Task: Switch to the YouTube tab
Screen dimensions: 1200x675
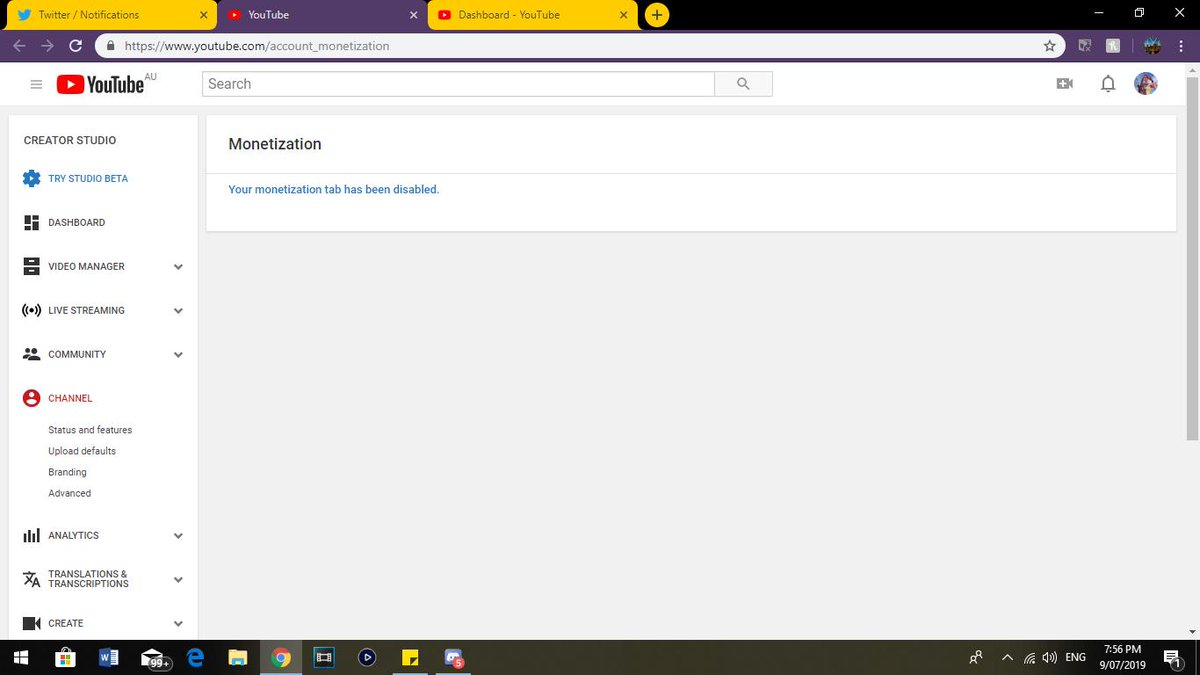Action: pyautogui.click(x=320, y=15)
